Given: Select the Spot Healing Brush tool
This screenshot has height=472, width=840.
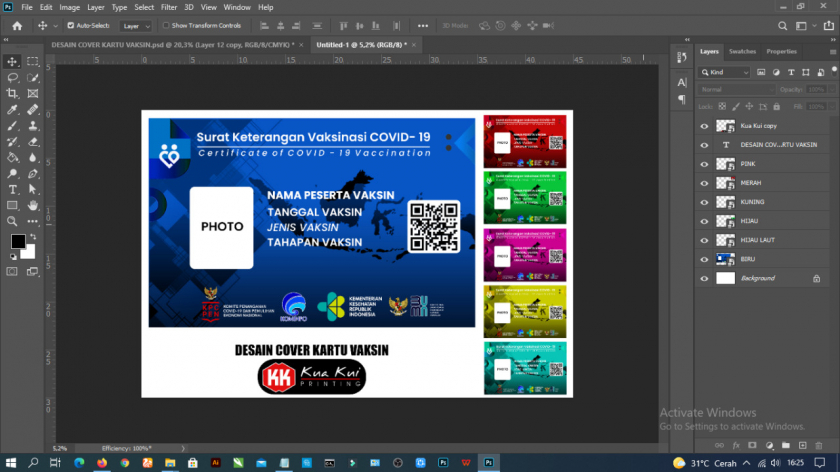Looking at the screenshot, I should 33,110.
